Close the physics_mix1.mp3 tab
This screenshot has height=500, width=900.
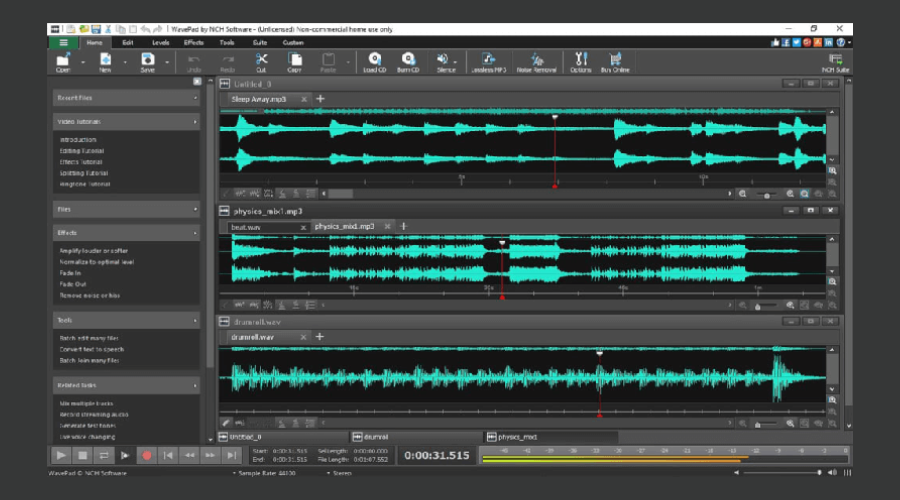(387, 227)
